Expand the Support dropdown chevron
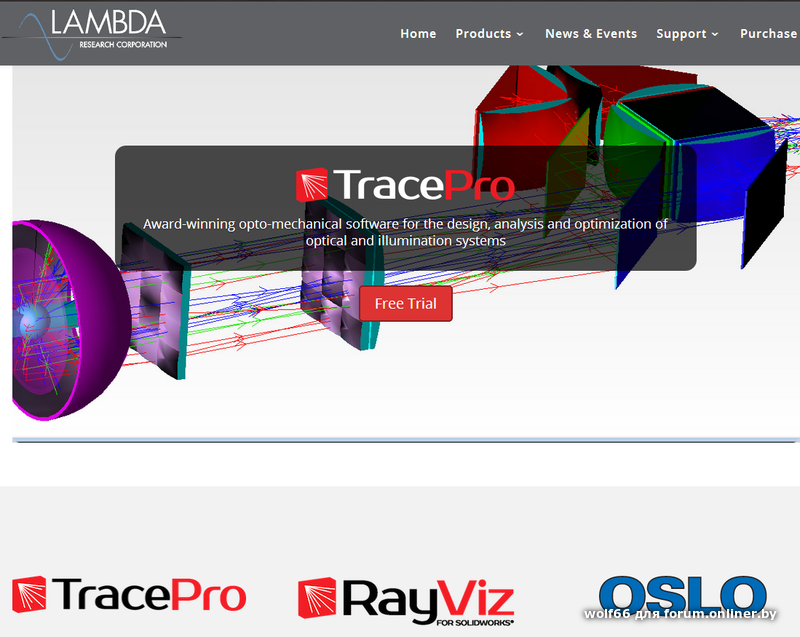This screenshot has height=637, width=800. 715,34
